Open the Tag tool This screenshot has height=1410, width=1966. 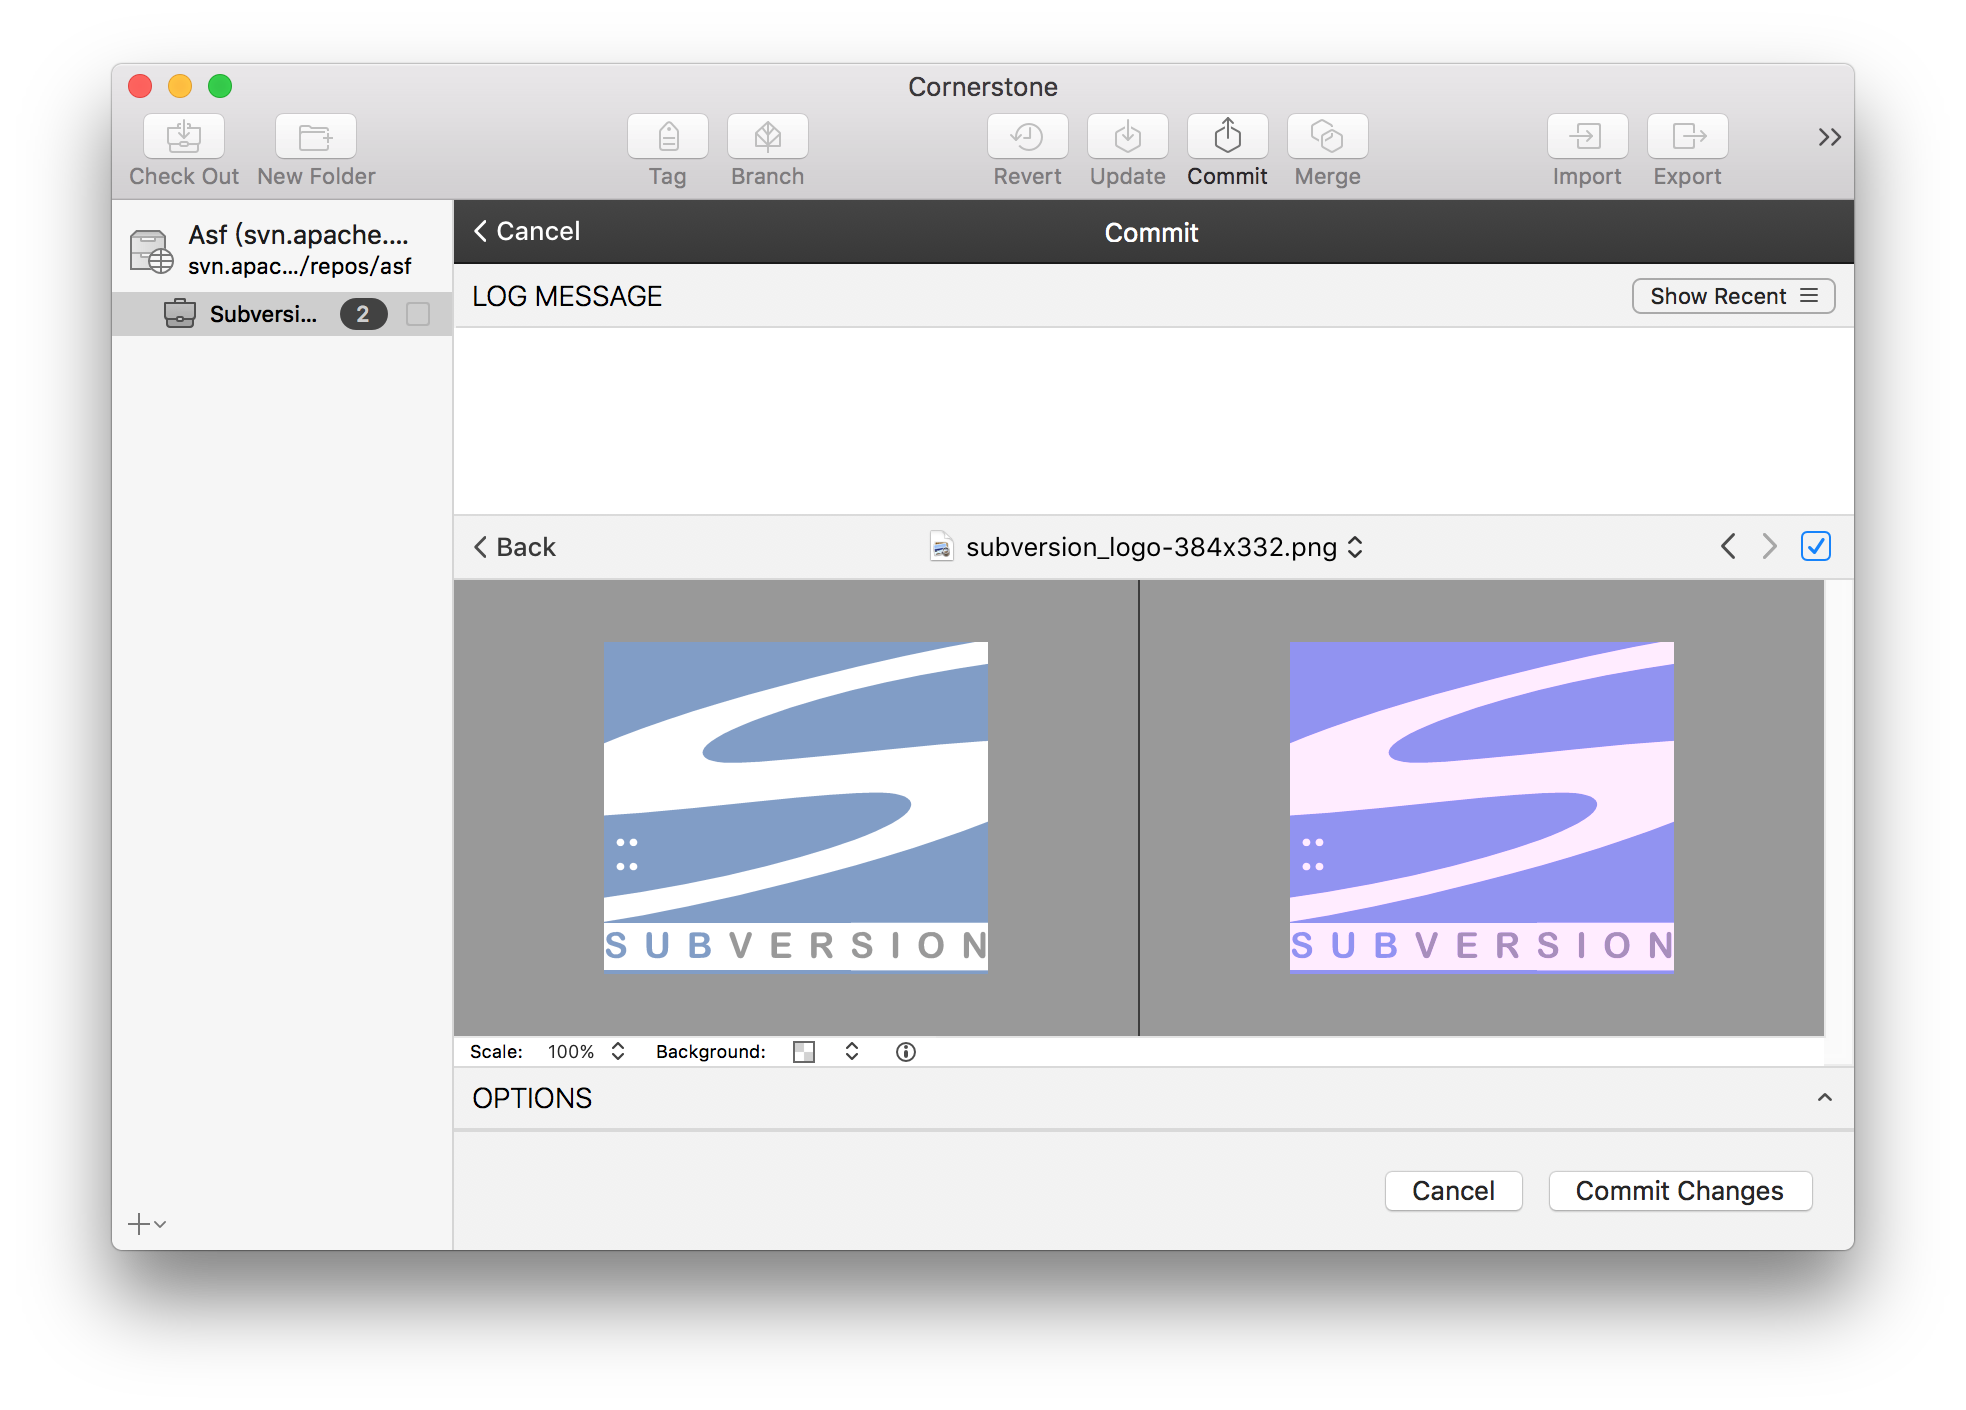coord(667,148)
